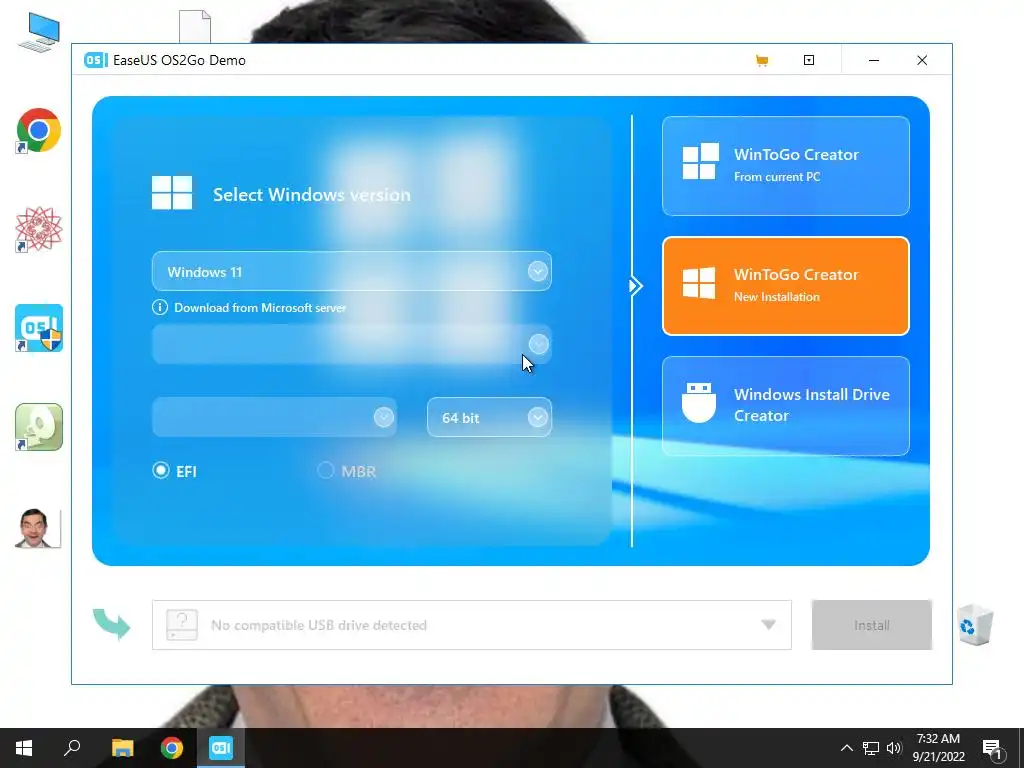This screenshot has height=768, width=1024.
Task: Click the Install button
Action: pos(871,625)
